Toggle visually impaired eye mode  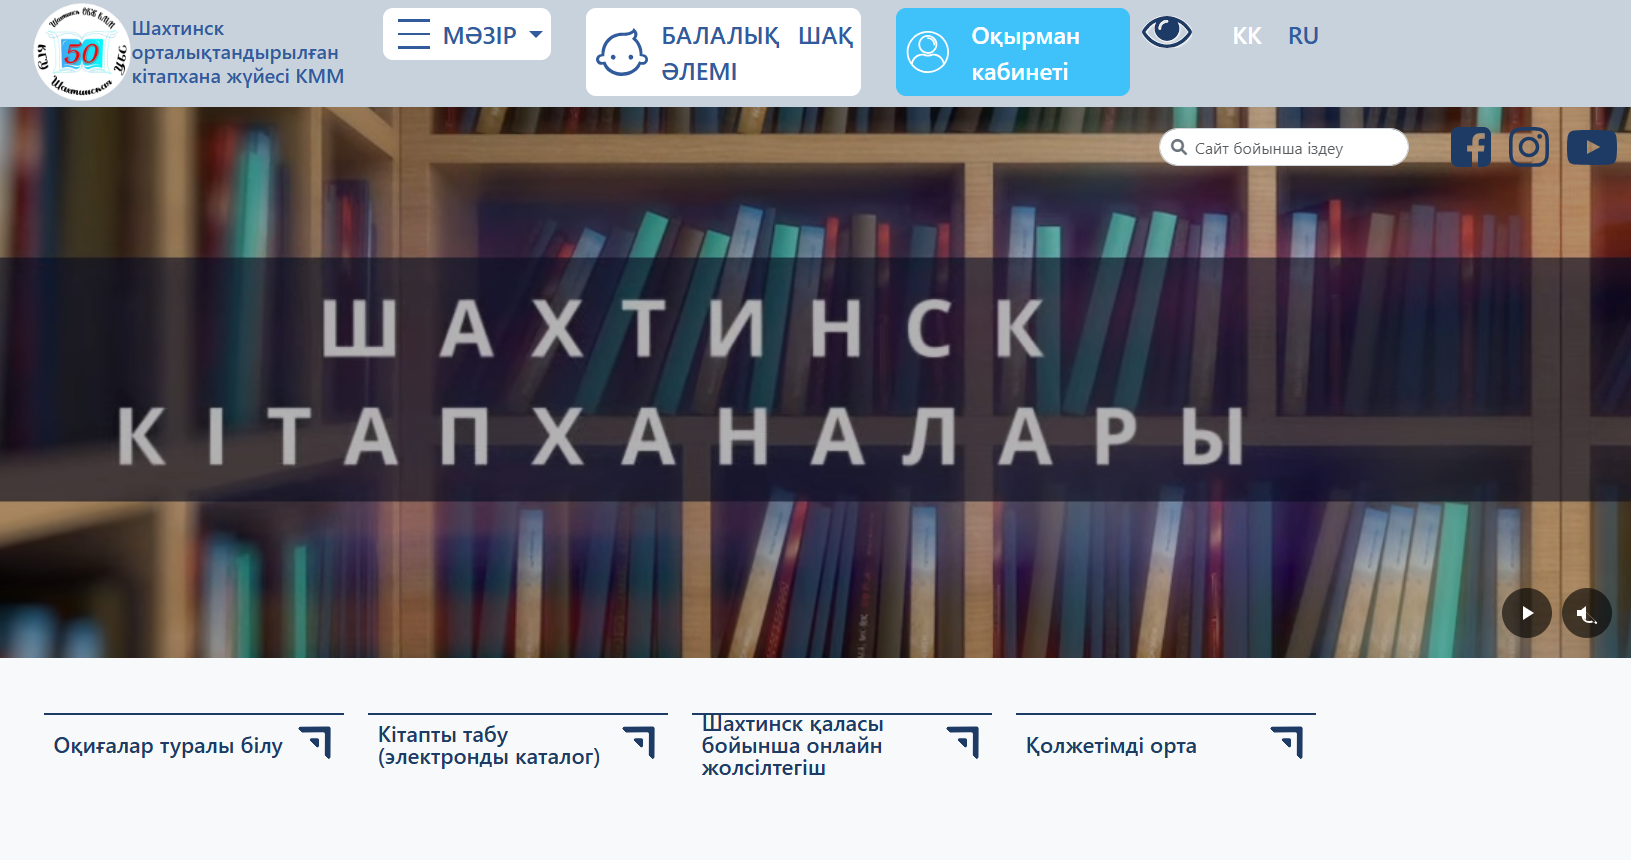[1167, 32]
